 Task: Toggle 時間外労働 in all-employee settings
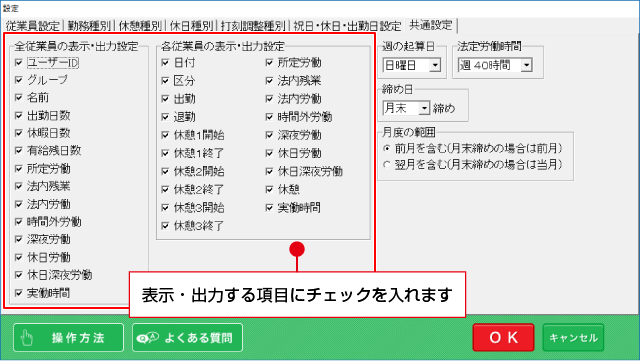point(19,222)
